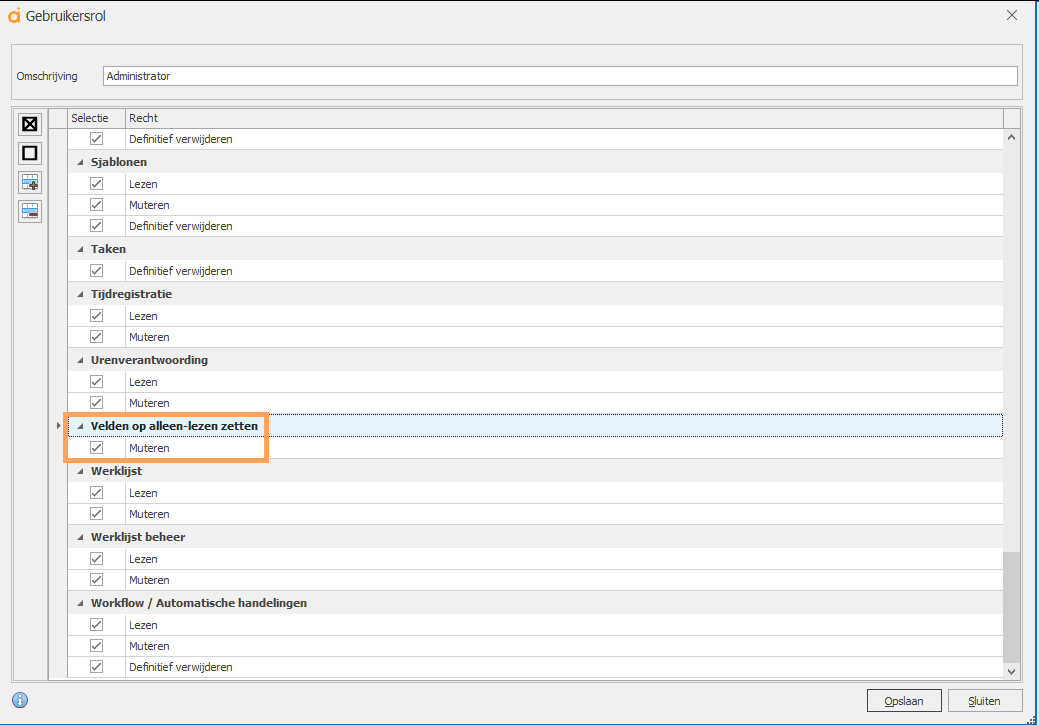
Task: Click the Gebruikersrol app logo icon
Action: coord(14,16)
